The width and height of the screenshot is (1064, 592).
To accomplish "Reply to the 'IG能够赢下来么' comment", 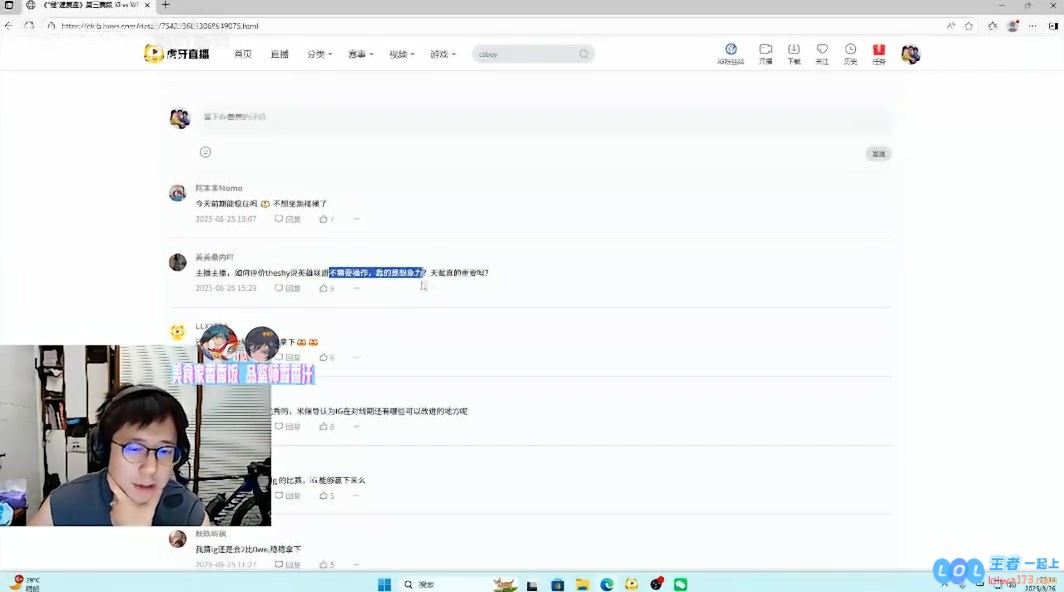I will 288,496.
